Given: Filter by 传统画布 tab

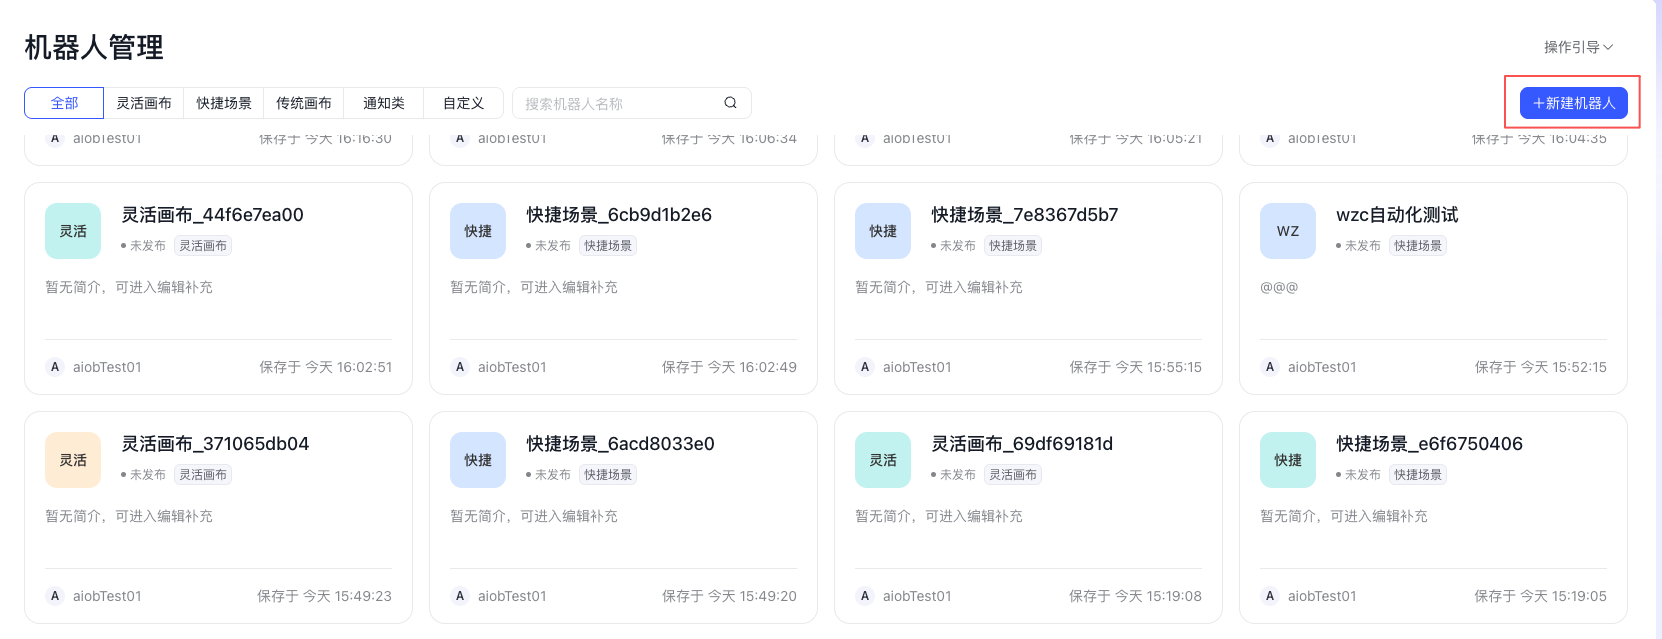Looking at the screenshot, I should pos(304,103).
